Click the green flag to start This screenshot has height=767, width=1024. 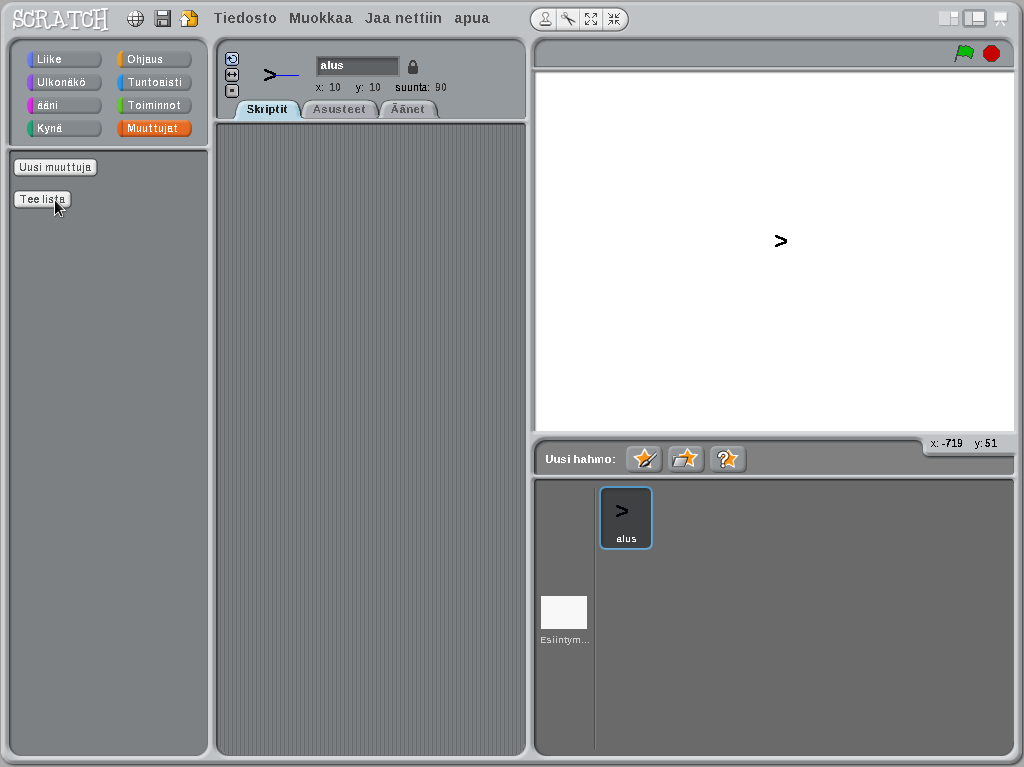tap(964, 54)
